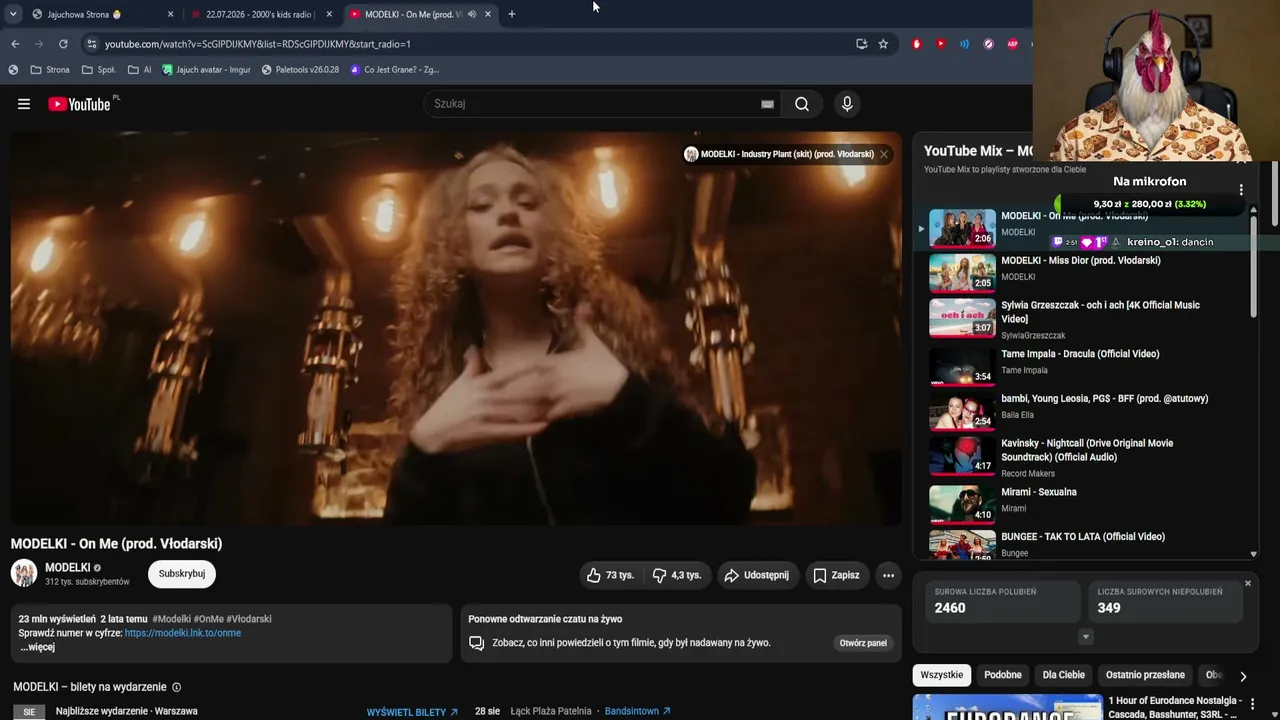Click the search magnifier button
1280x720 pixels.
click(802, 104)
